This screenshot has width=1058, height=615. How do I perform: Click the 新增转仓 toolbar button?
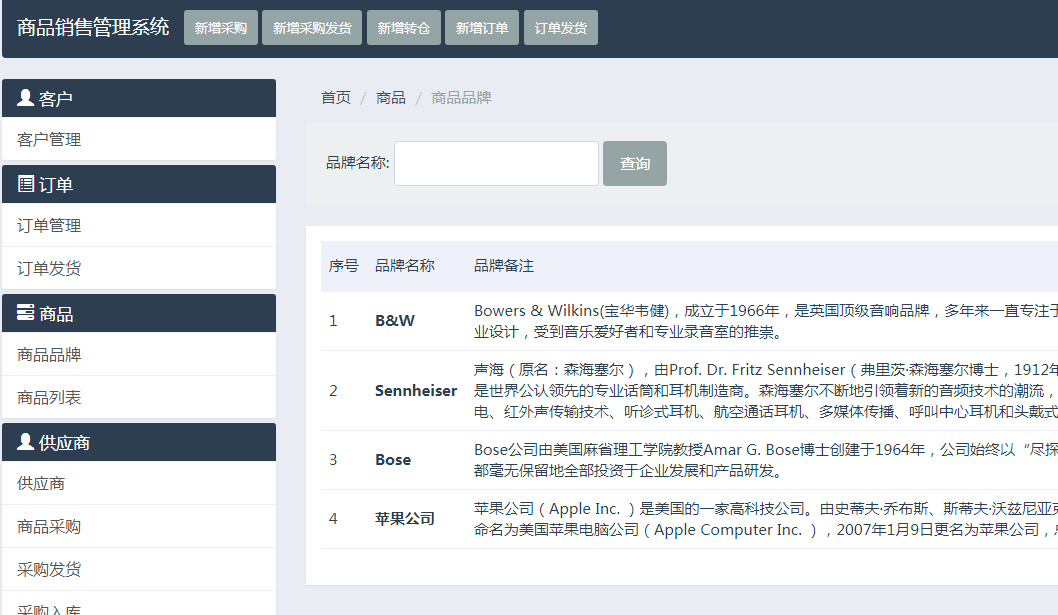[404, 28]
